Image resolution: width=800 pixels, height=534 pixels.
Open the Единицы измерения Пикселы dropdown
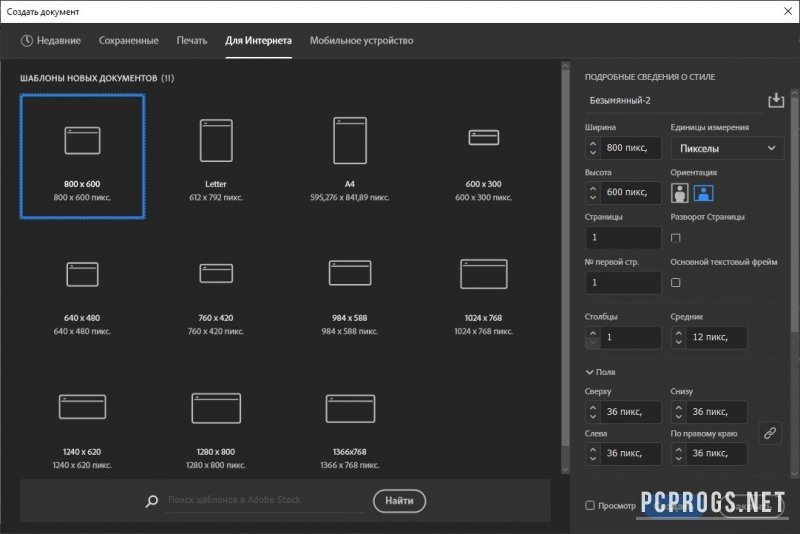(727, 148)
